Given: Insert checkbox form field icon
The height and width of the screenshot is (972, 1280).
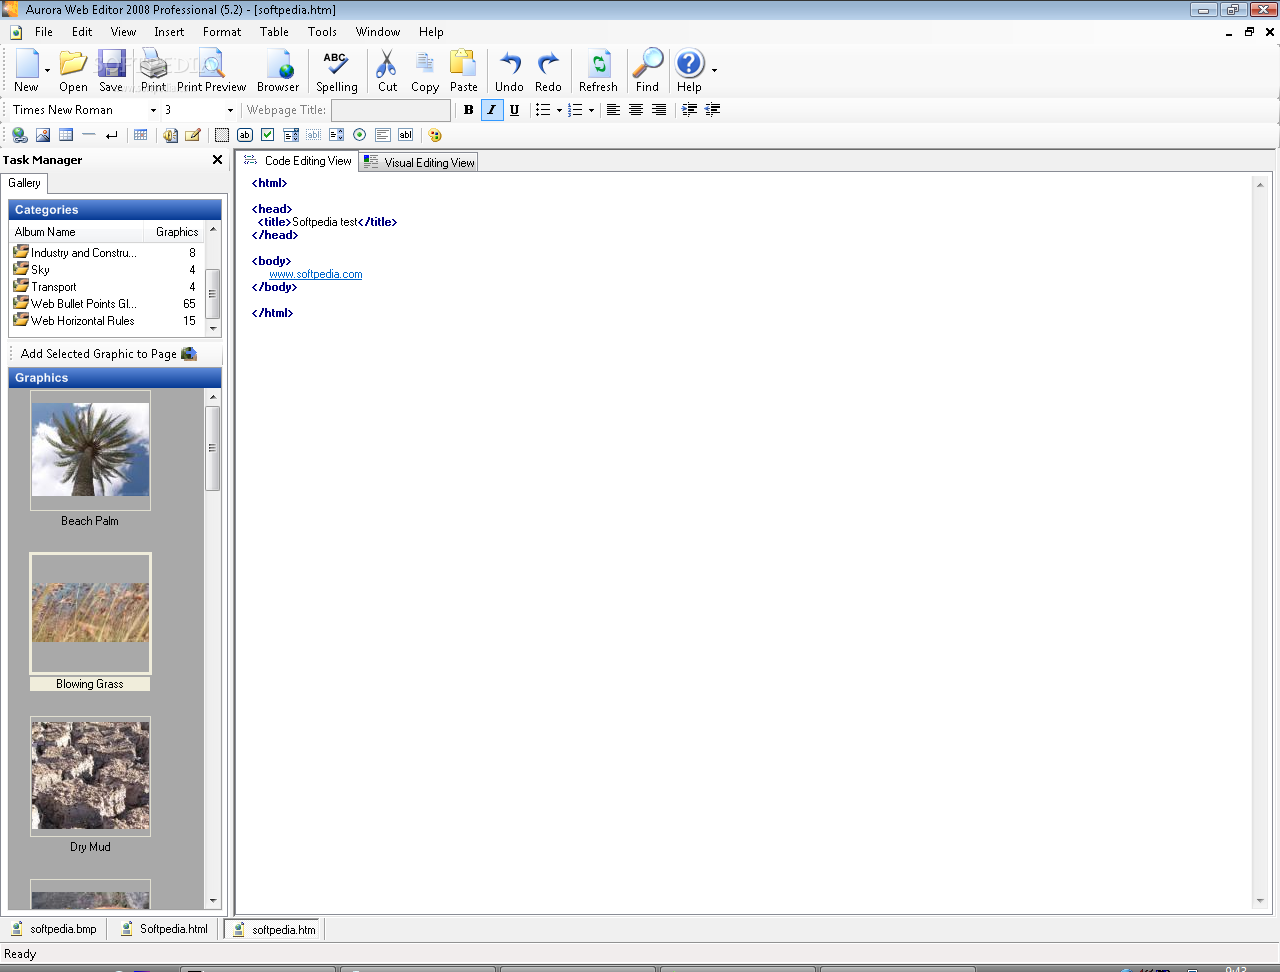Looking at the screenshot, I should pos(268,135).
